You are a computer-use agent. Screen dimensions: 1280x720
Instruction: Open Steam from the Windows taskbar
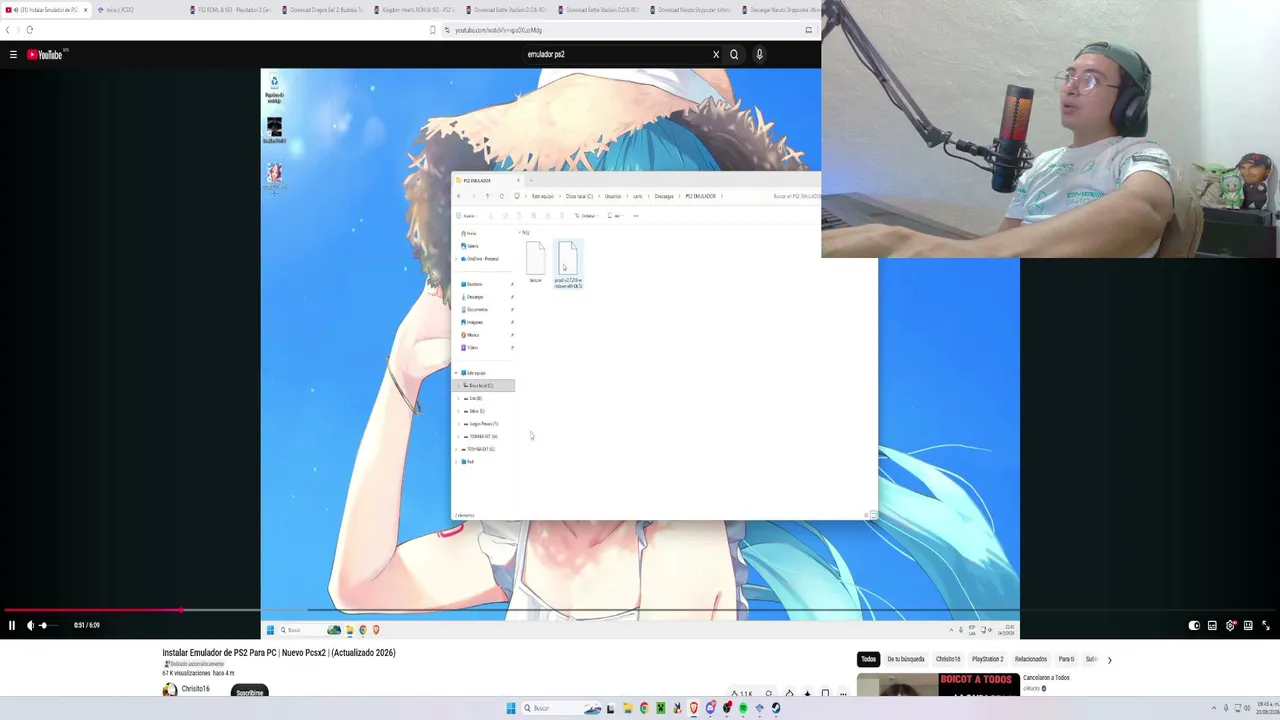[776, 708]
